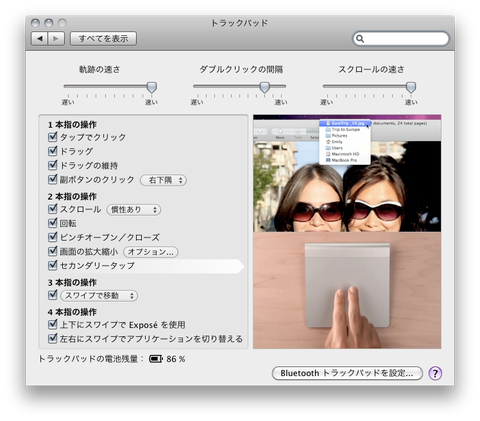Click the 4 本指の操作 heading
480x421 pixels.
tap(72, 312)
